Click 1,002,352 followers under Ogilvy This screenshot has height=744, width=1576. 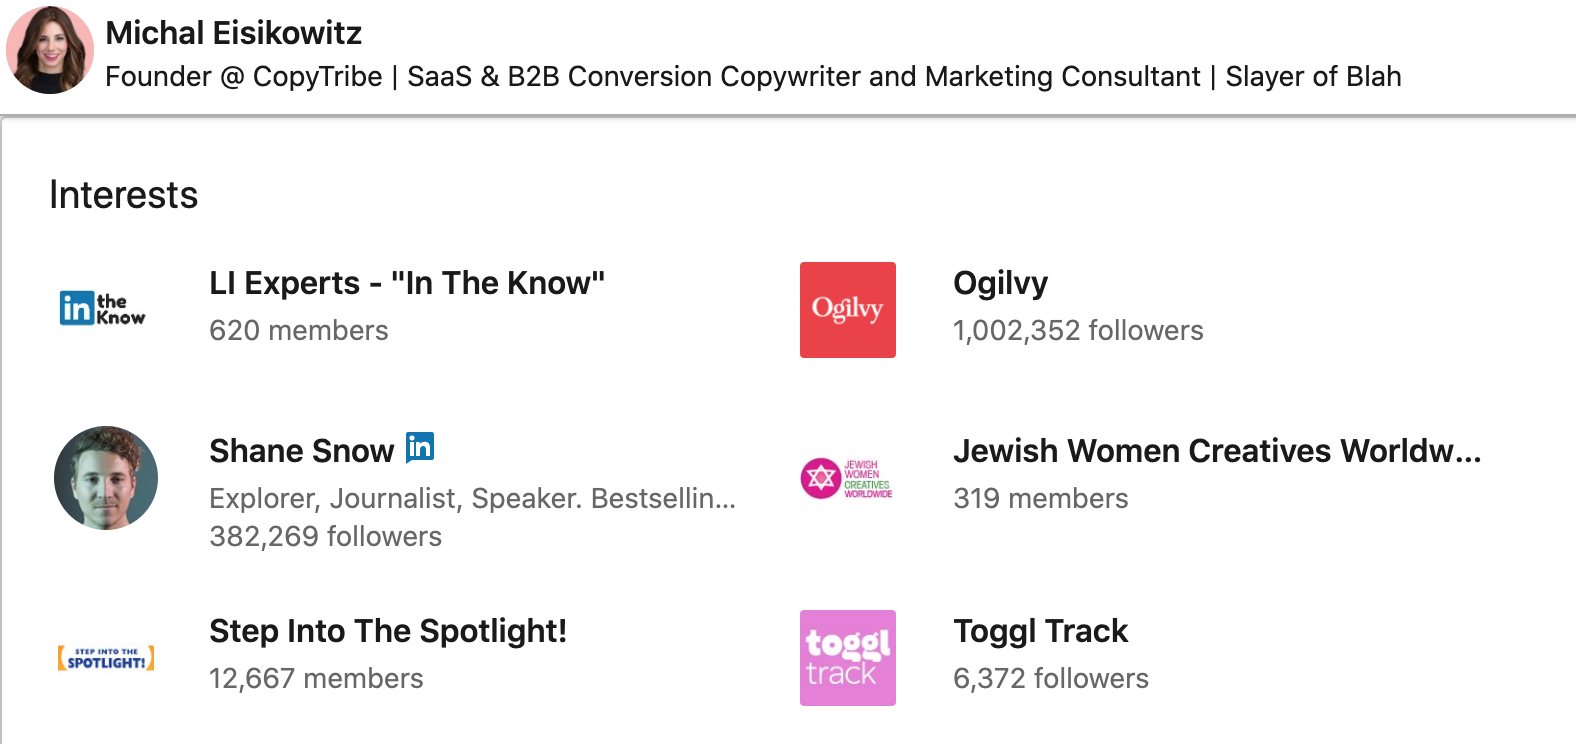tap(1077, 331)
